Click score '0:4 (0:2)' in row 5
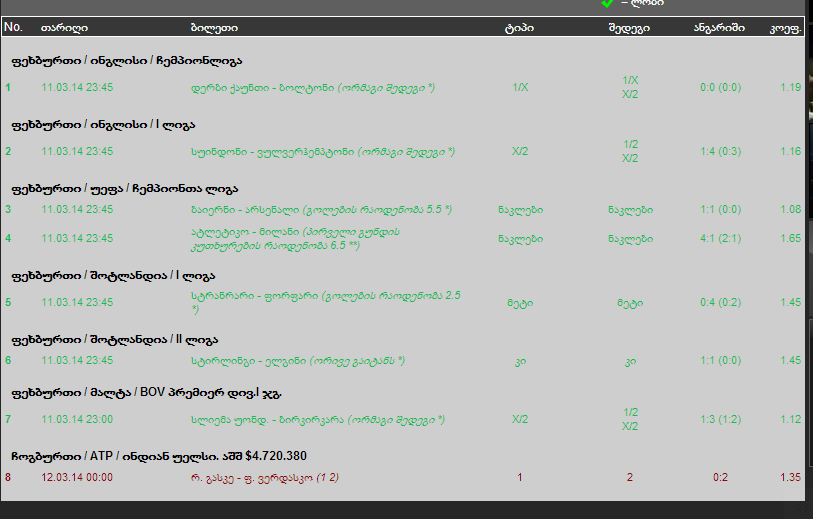The height and width of the screenshot is (519, 813). coord(720,302)
